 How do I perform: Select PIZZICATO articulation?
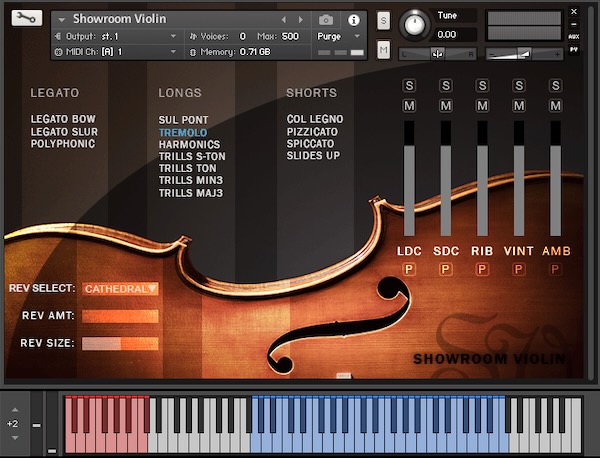312,132
